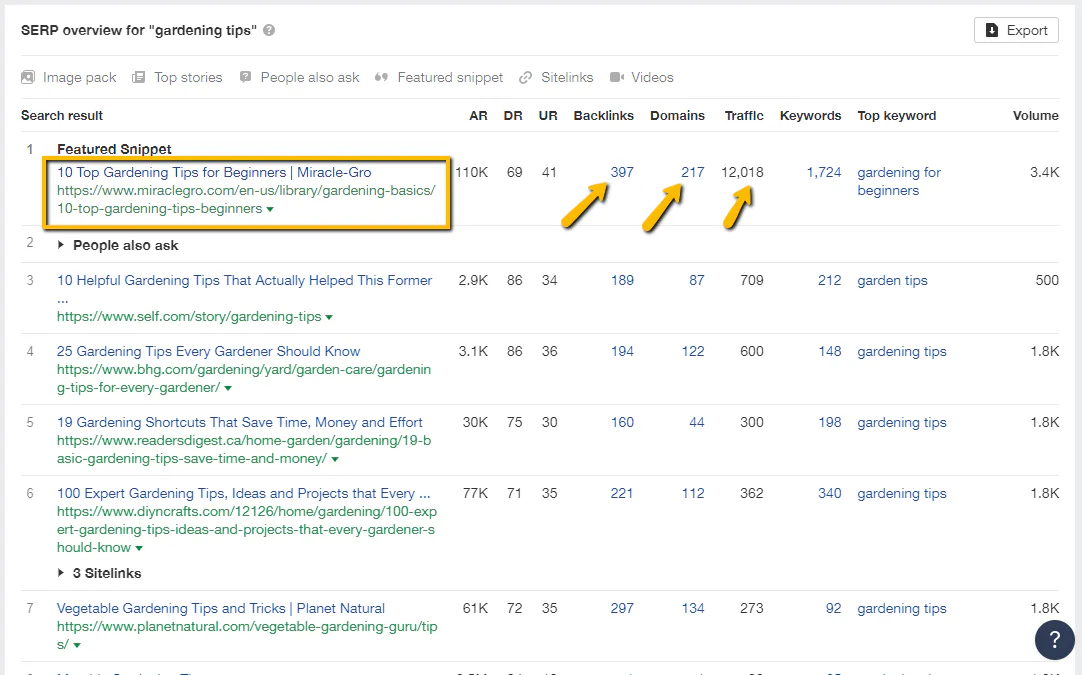
Task: Click backlinks value 297 for planetnatural.com
Action: [x=622, y=608]
